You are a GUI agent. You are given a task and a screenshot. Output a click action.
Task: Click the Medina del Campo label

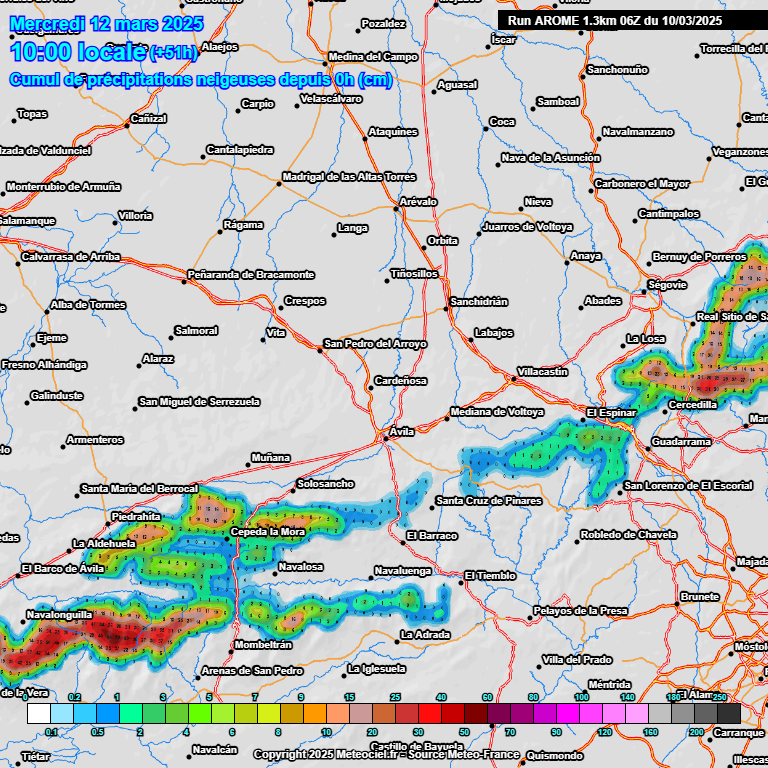[x=373, y=57]
